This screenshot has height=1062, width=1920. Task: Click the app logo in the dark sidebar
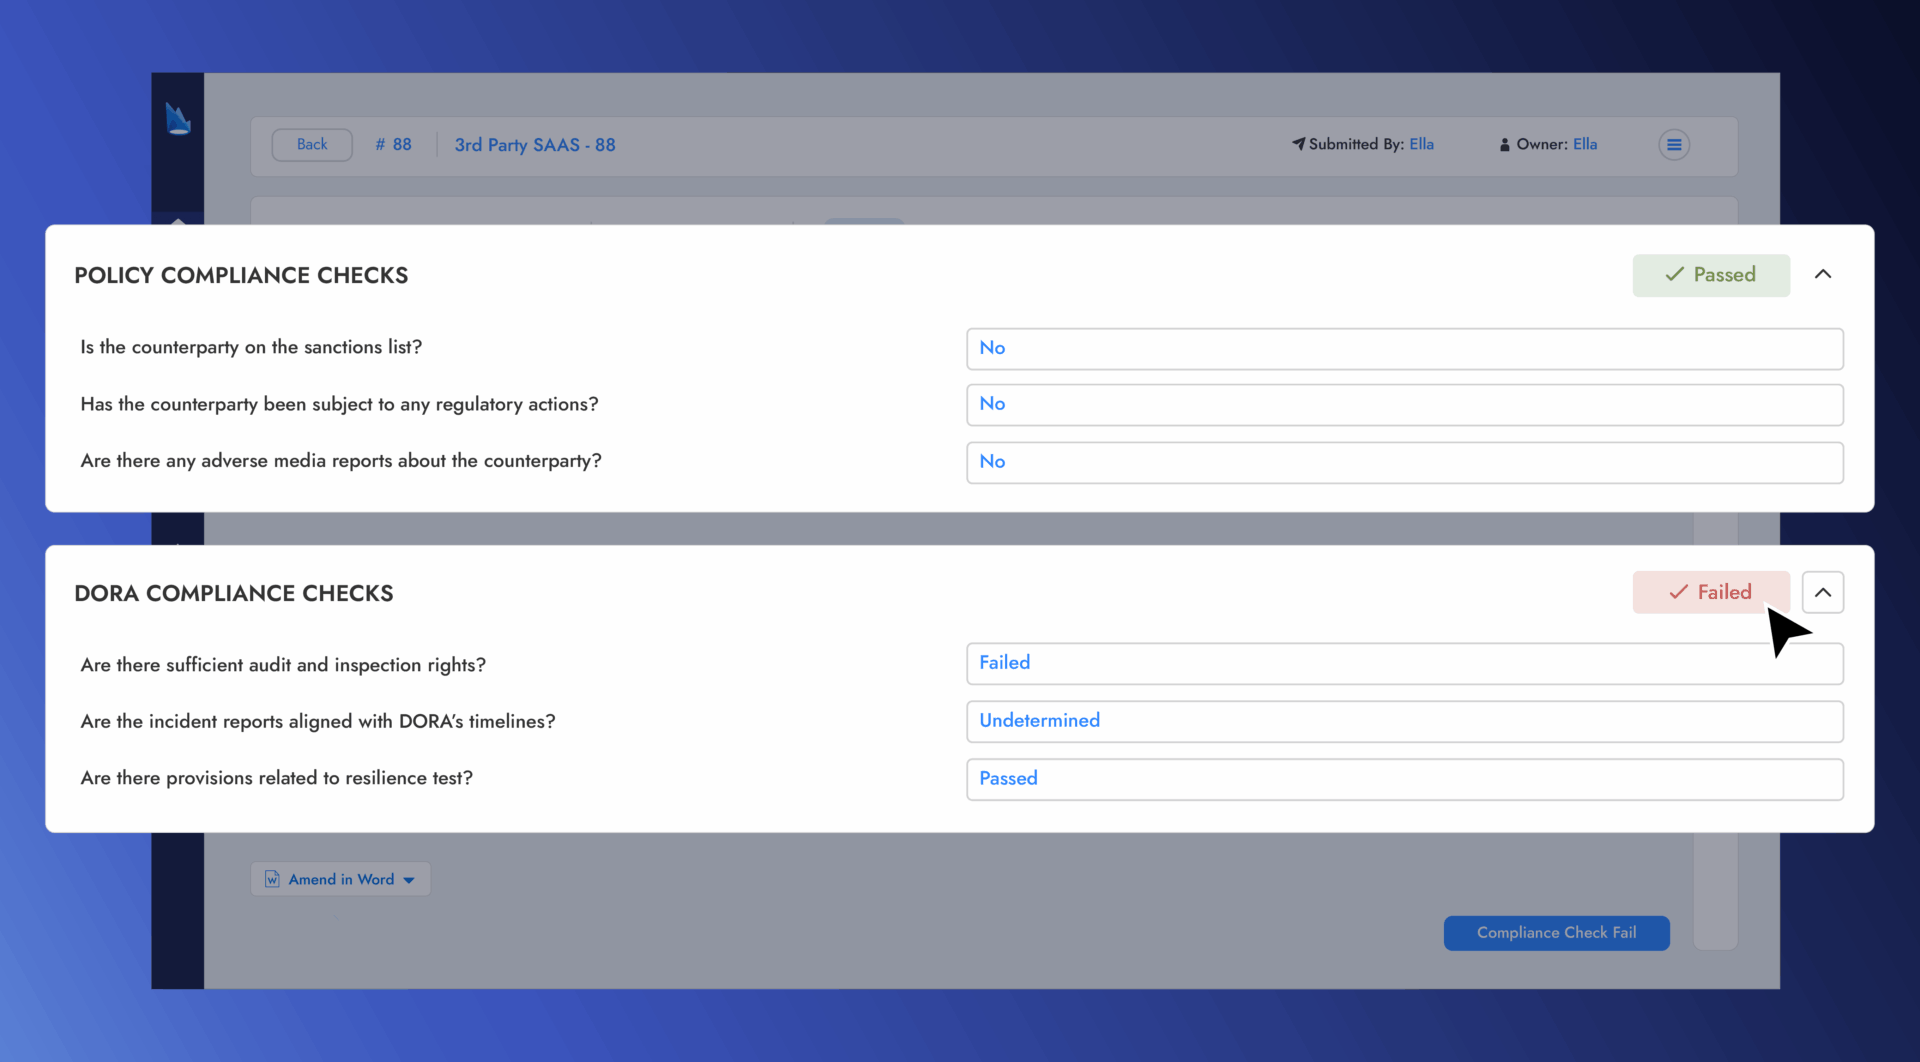pos(178,118)
